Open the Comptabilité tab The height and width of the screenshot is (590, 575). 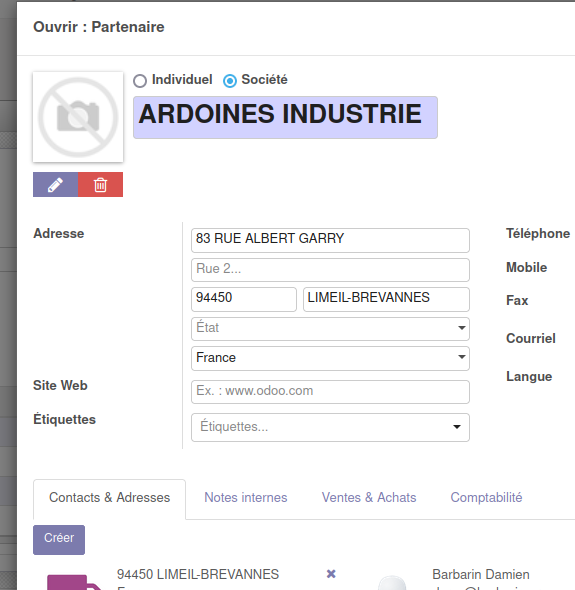[x=486, y=497]
